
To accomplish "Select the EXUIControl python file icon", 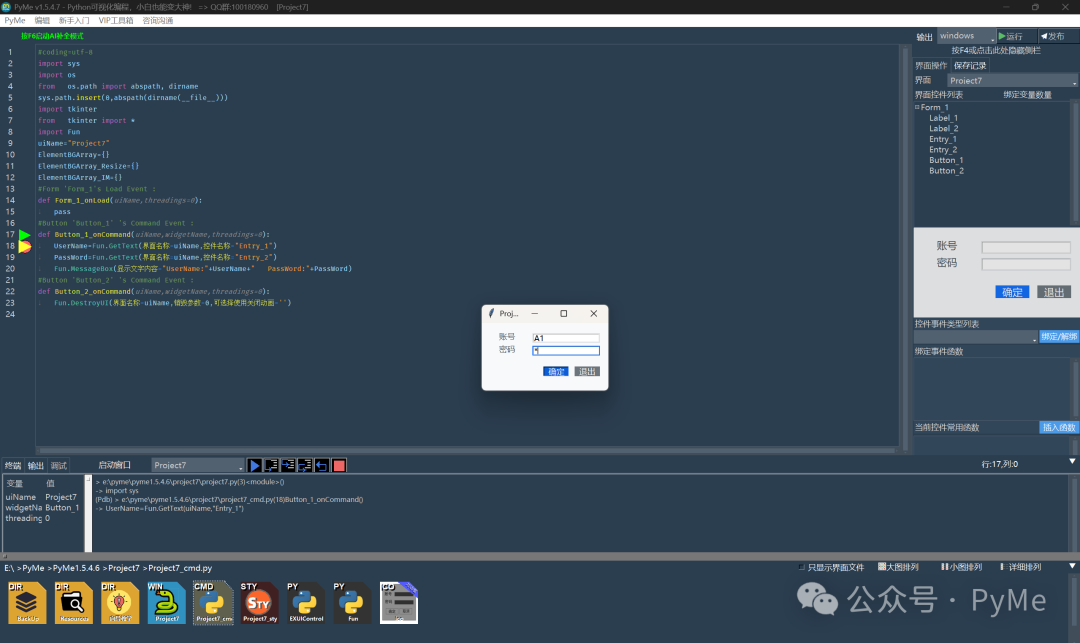I will pyautogui.click(x=306, y=602).
